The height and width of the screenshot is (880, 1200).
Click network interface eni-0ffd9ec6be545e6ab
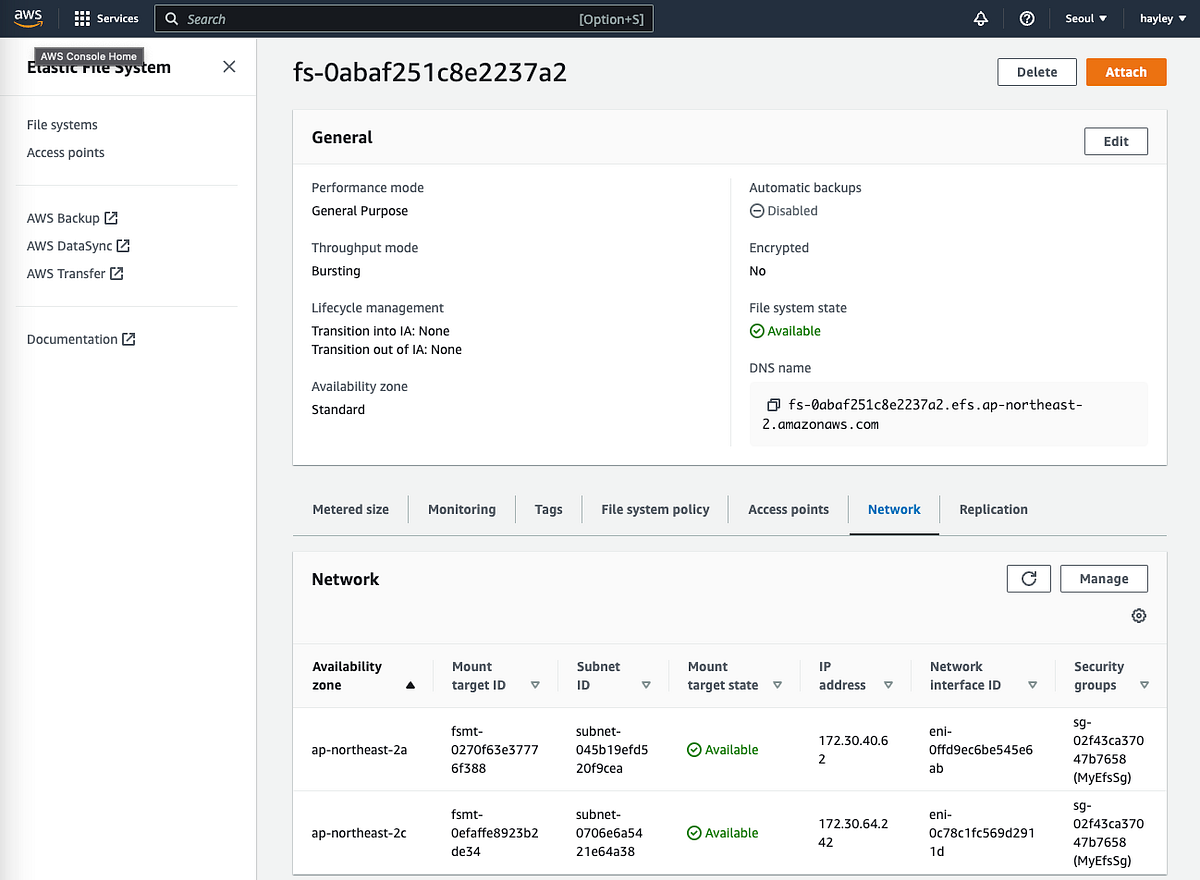(x=981, y=749)
